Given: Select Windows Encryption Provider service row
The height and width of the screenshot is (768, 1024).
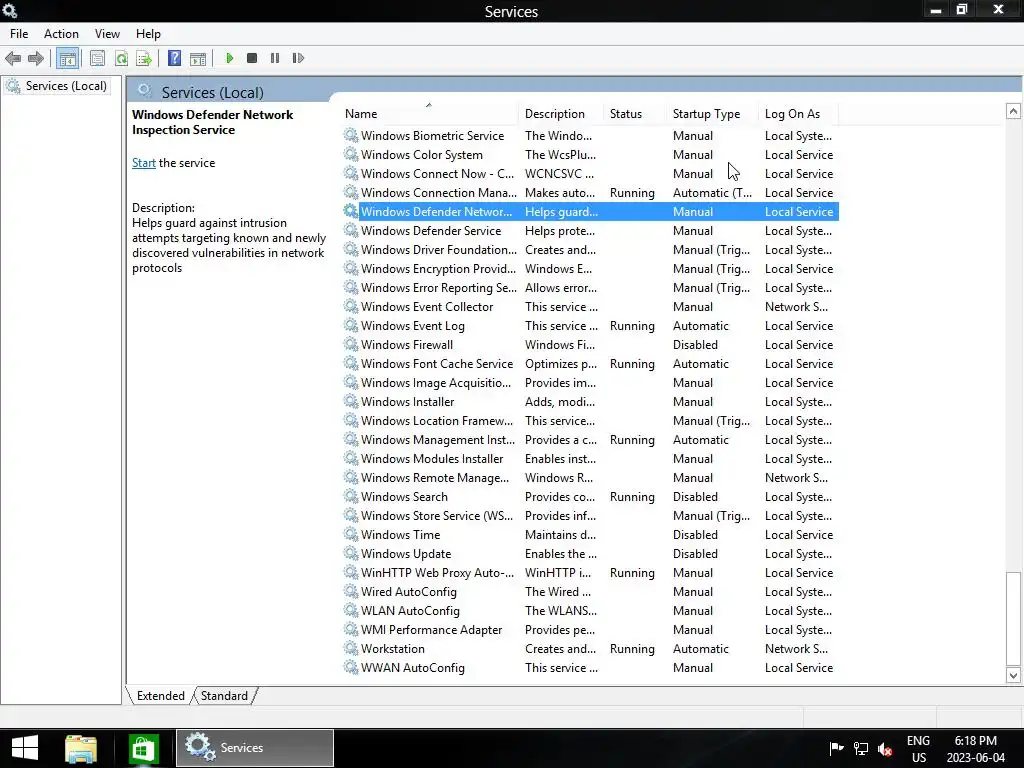Looking at the screenshot, I should pyautogui.click(x=590, y=268).
